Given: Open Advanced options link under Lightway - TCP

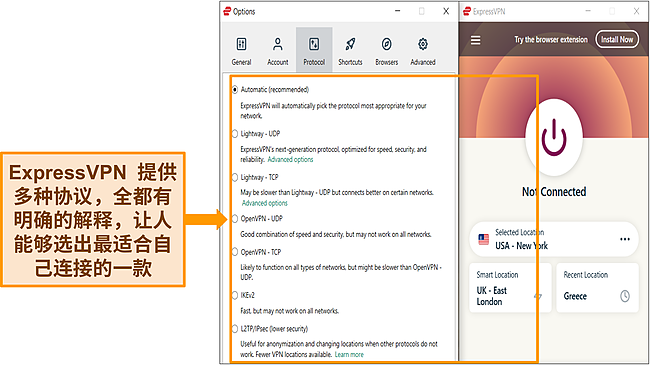Looking at the screenshot, I should pyautogui.click(x=264, y=203).
